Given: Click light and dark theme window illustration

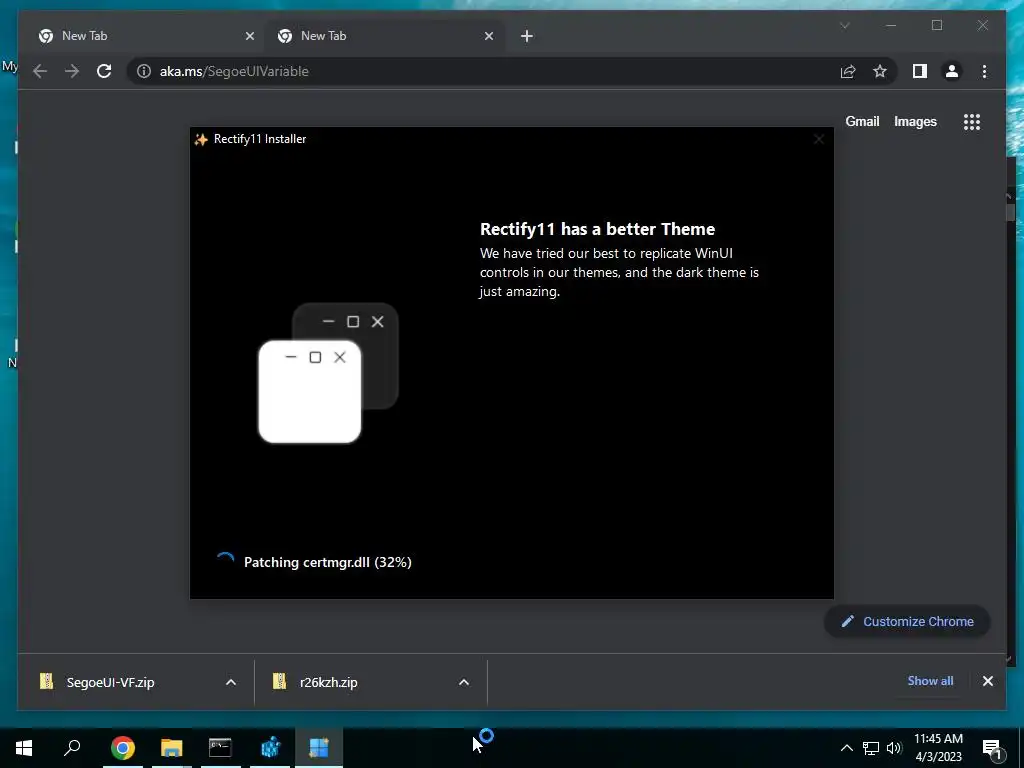Looking at the screenshot, I should pos(328,373).
